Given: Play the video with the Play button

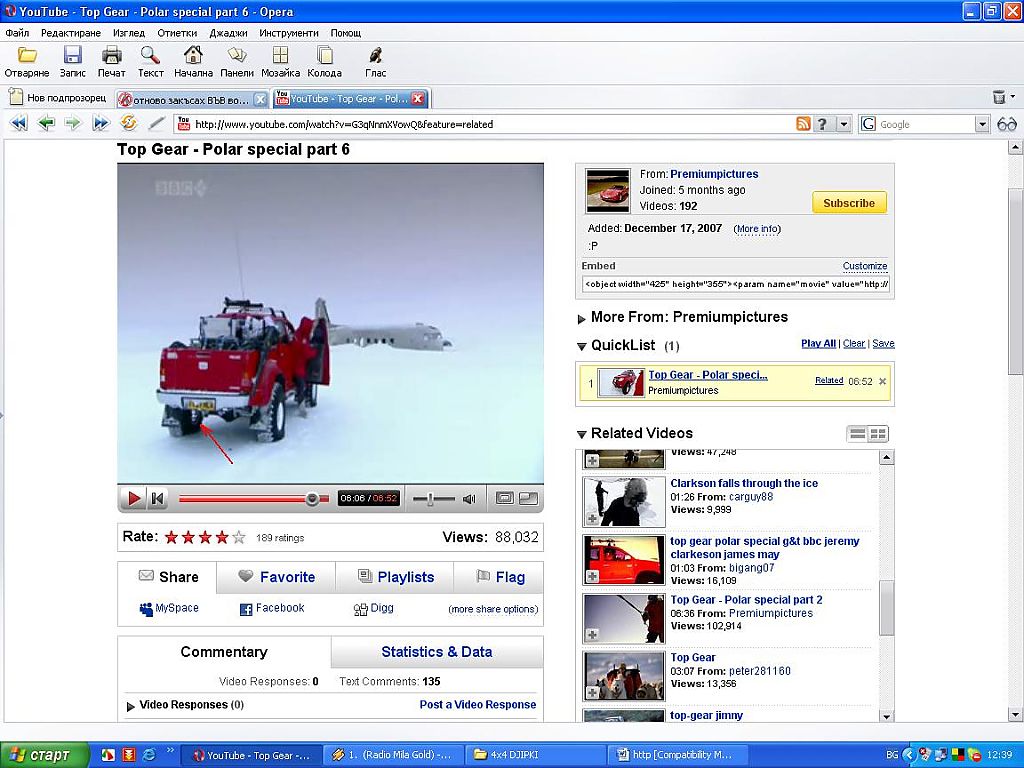Looking at the screenshot, I should coord(134,499).
